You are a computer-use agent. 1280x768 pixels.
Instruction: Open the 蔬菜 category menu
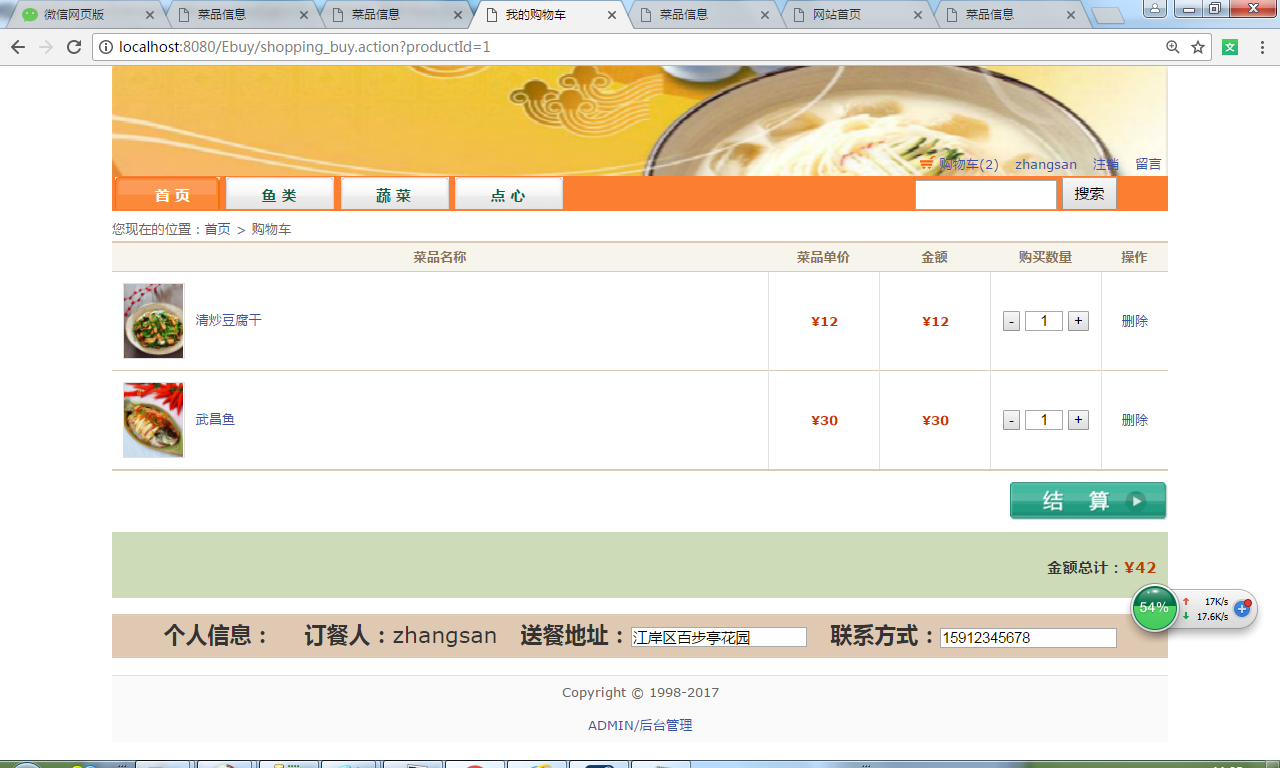(394, 194)
